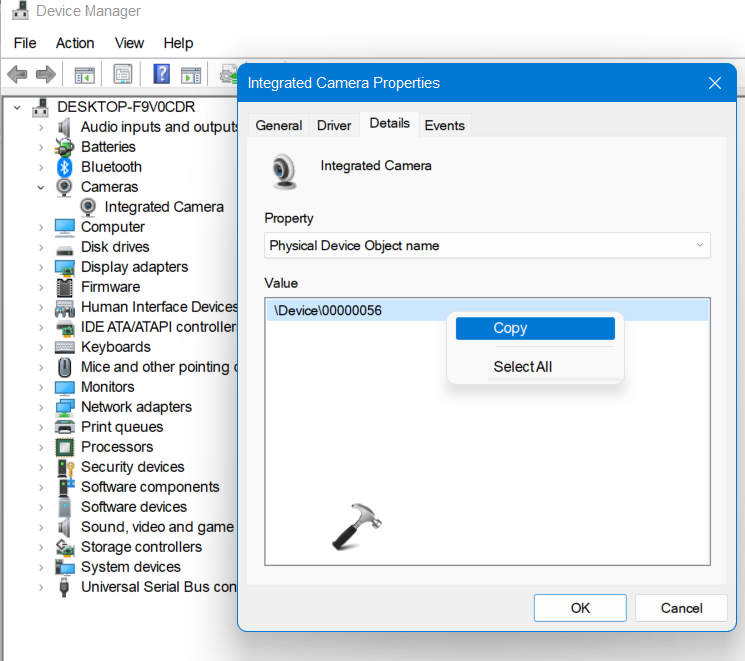Expand the Processors category

[x=41, y=447]
